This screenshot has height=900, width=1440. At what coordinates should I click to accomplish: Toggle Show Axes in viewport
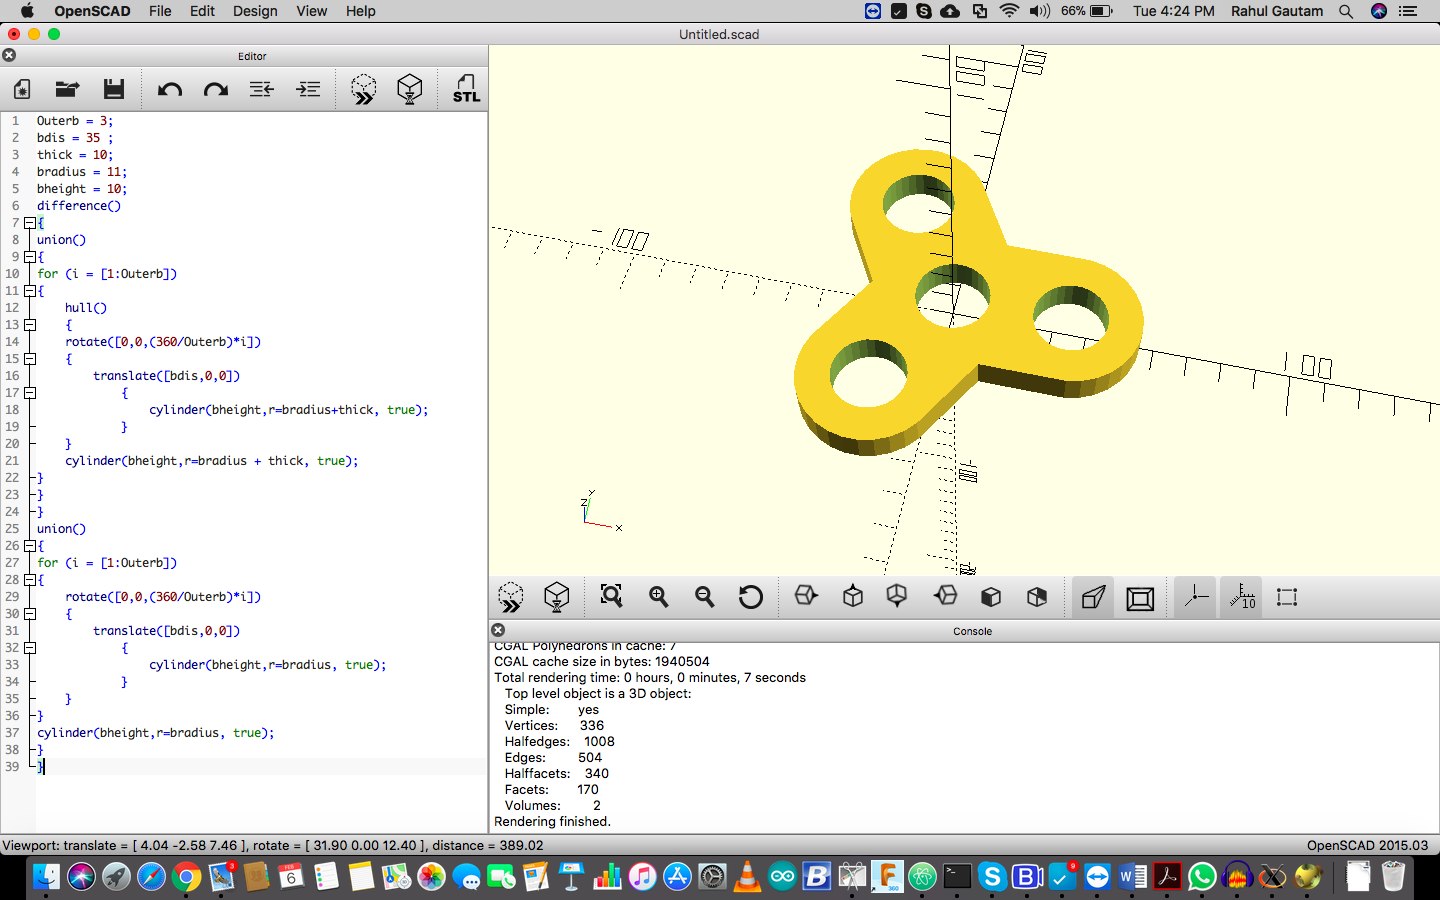tap(1195, 598)
